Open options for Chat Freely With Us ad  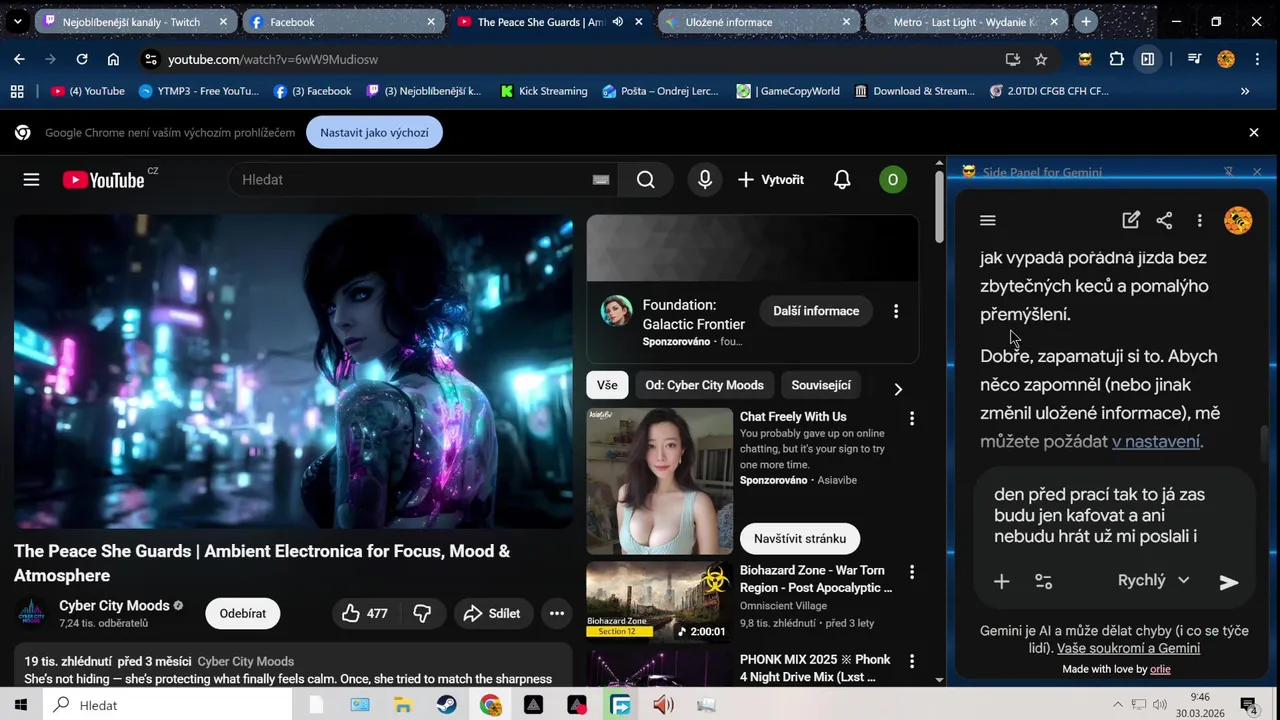tap(911, 418)
